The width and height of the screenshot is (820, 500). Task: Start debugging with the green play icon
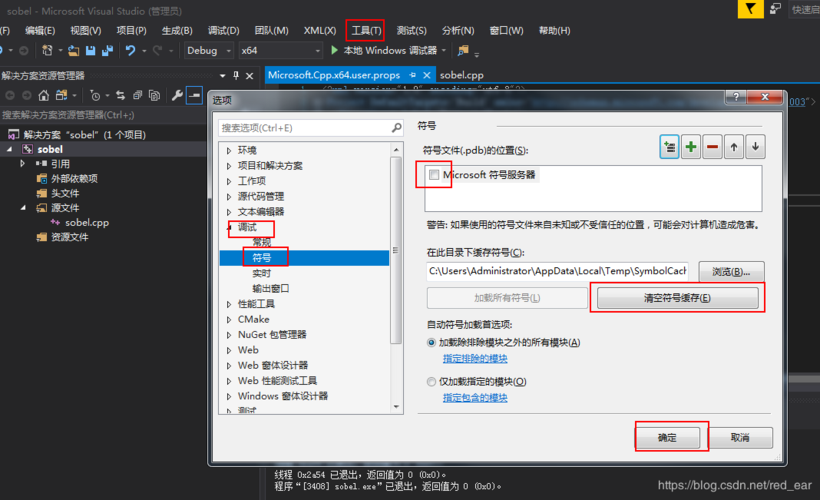[x=335, y=50]
